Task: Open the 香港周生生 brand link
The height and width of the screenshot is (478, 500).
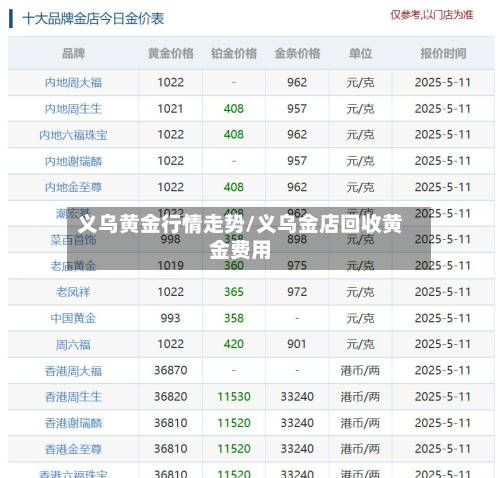Action: coord(73,397)
